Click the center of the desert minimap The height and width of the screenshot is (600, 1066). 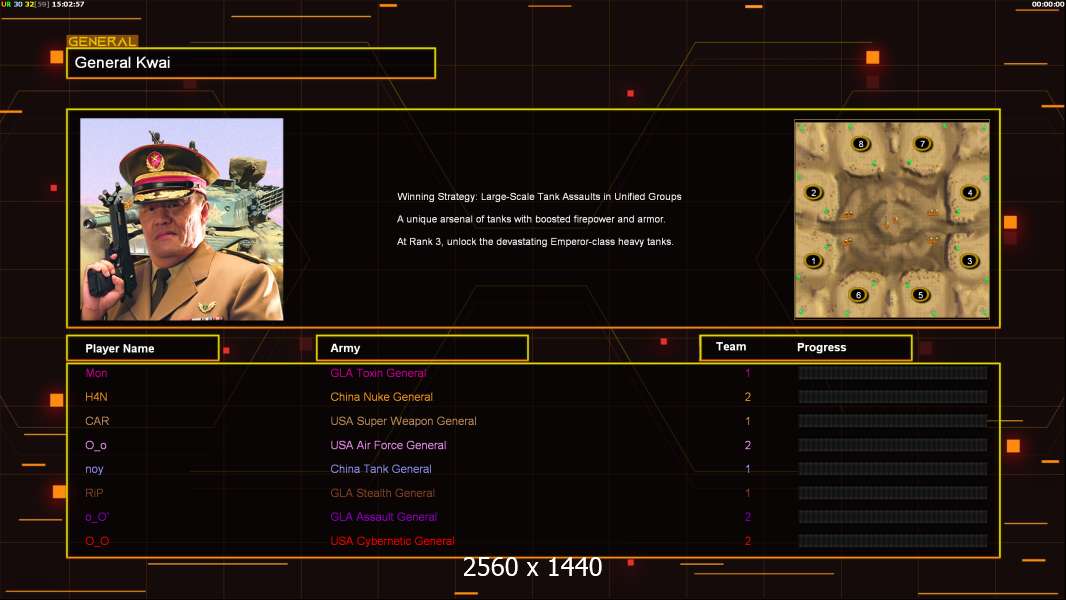pos(892,220)
